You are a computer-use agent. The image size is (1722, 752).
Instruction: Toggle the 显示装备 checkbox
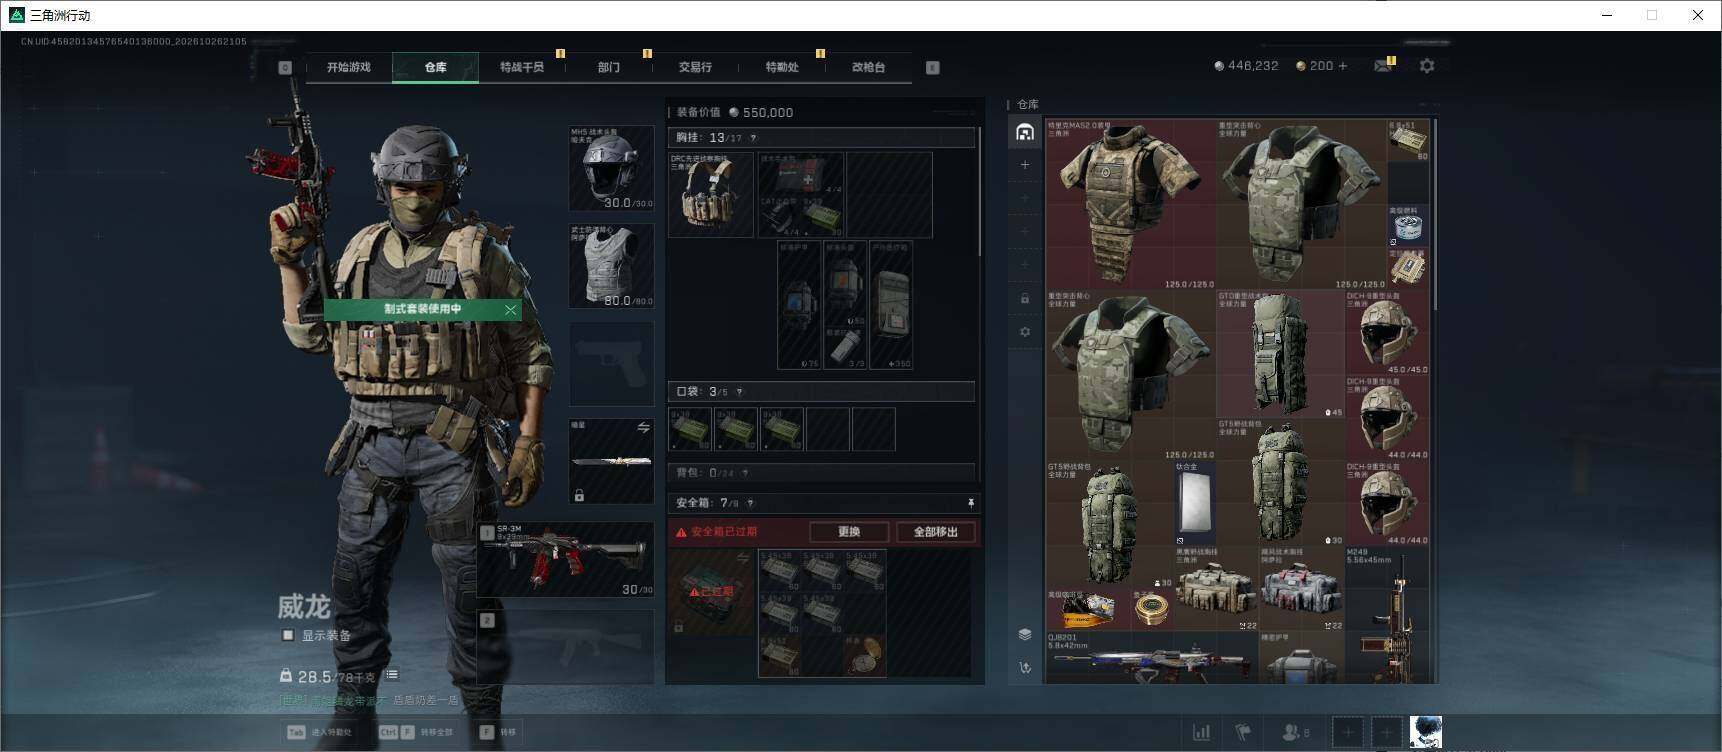pos(288,635)
